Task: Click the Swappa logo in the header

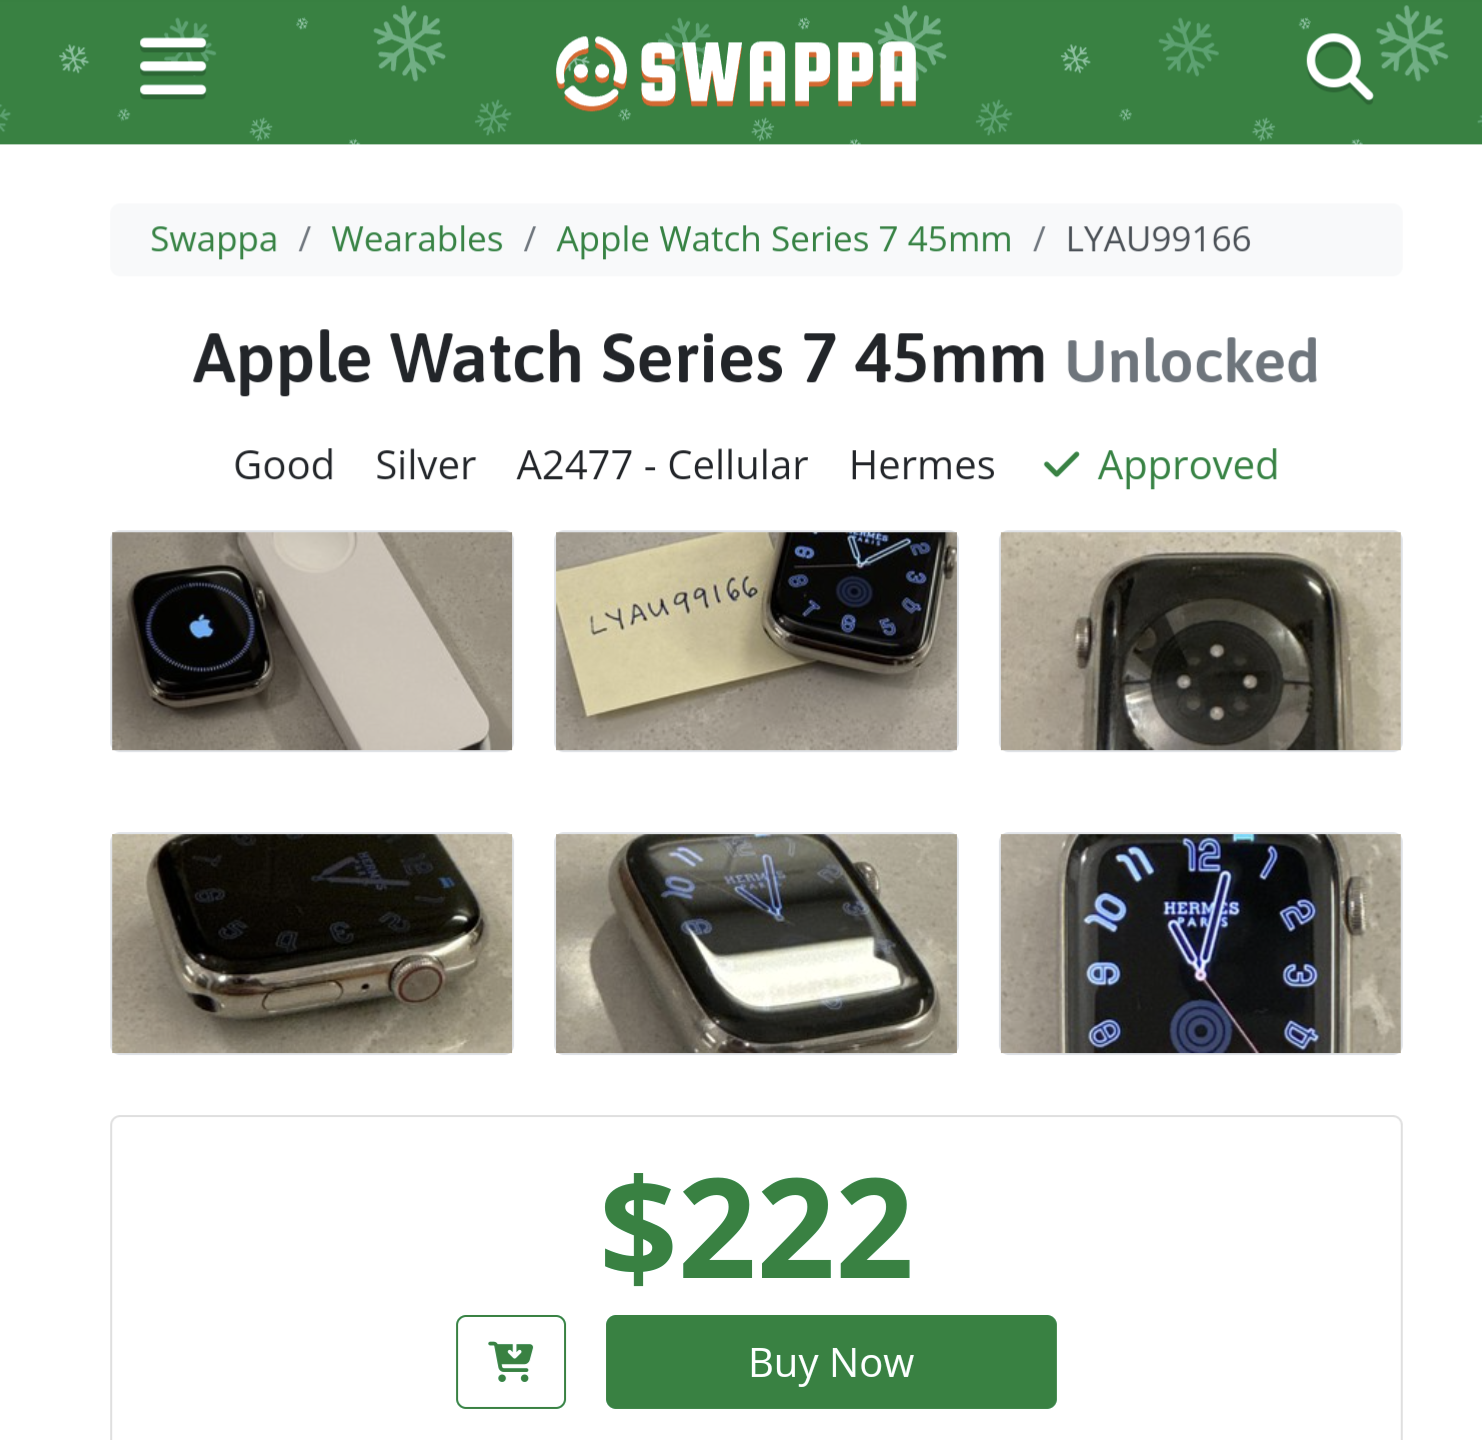Action: [737, 72]
